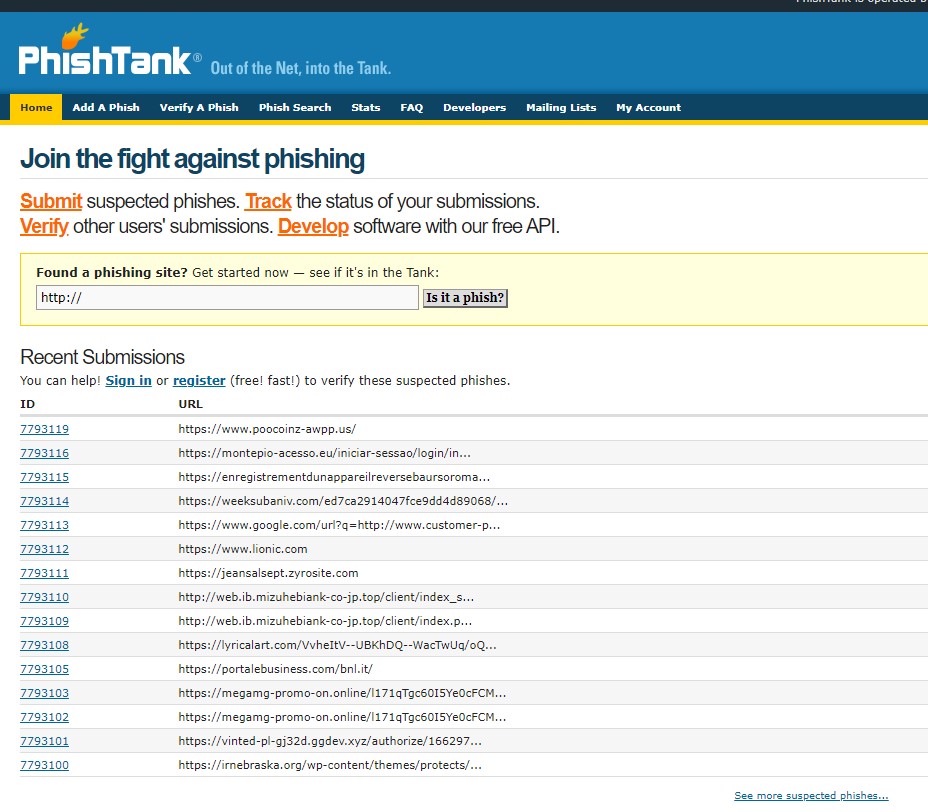The height and width of the screenshot is (812, 928).
Task: Click the Verify link in headline
Action: (44, 227)
